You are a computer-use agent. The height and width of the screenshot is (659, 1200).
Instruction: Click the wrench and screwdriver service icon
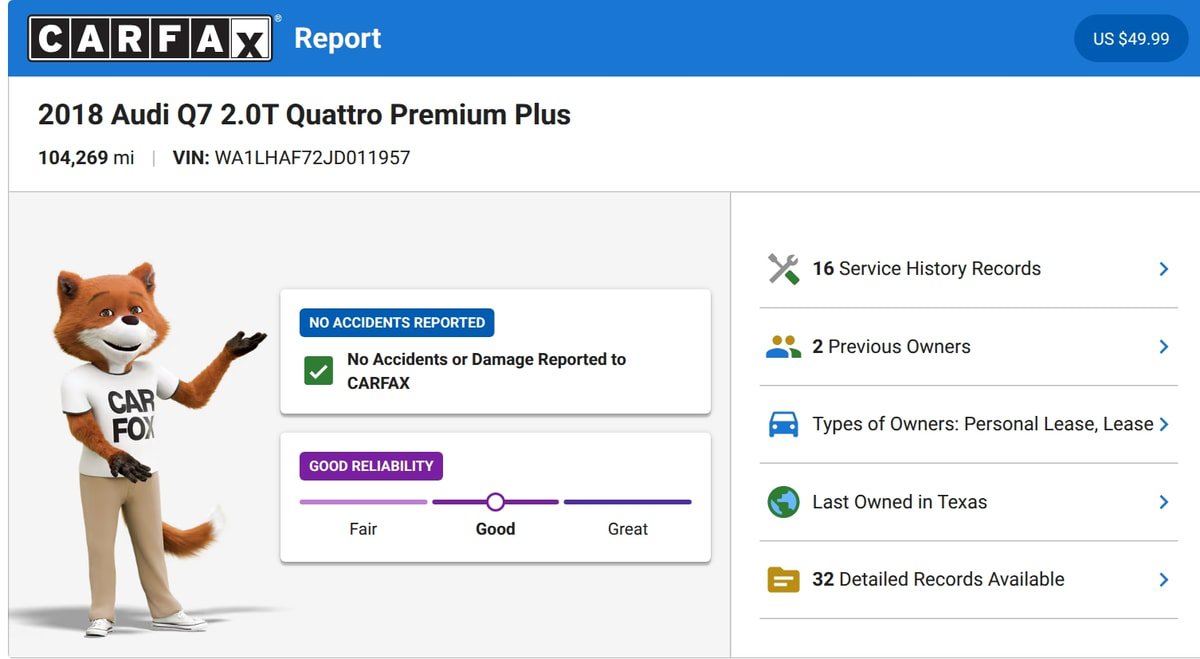[x=783, y=269]
